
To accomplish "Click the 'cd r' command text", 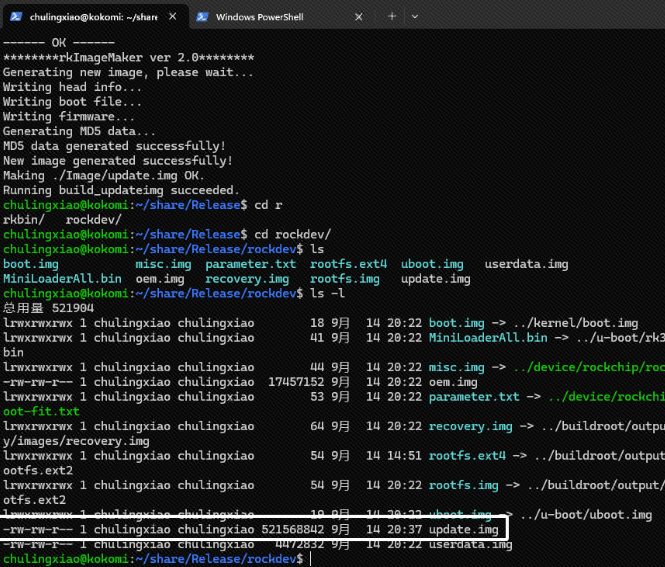I will click(268, 205).
